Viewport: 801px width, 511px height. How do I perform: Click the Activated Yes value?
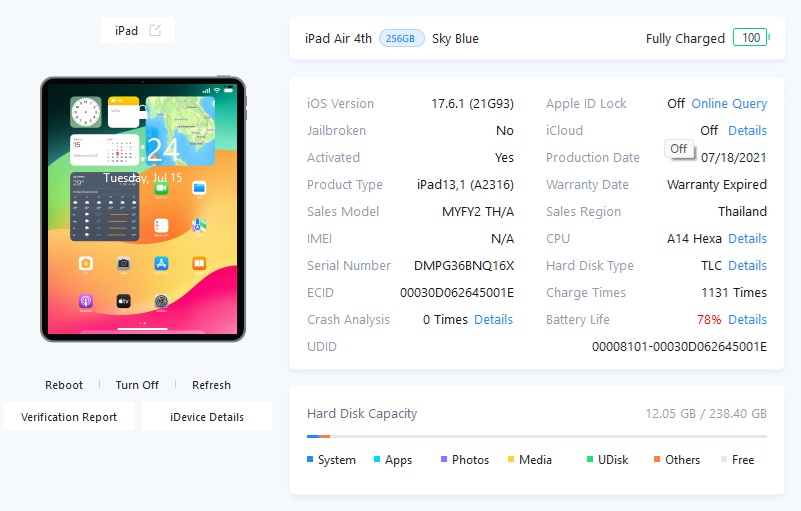coord(504,158)
